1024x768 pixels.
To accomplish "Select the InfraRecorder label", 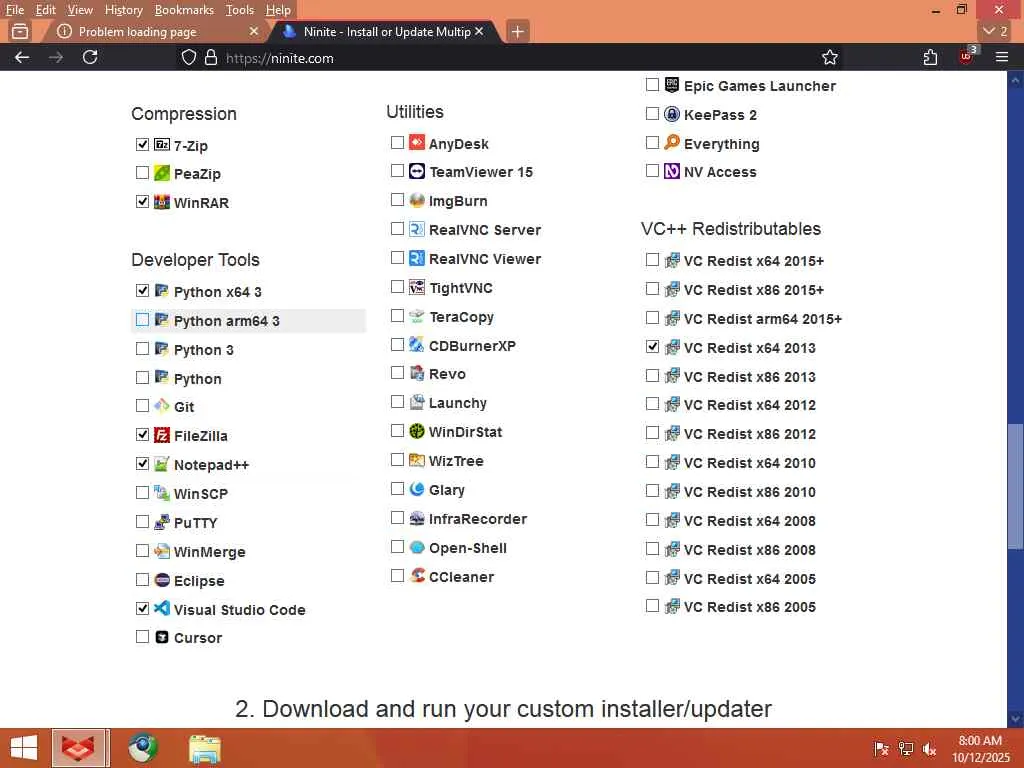I will click(x=478, y=519).
